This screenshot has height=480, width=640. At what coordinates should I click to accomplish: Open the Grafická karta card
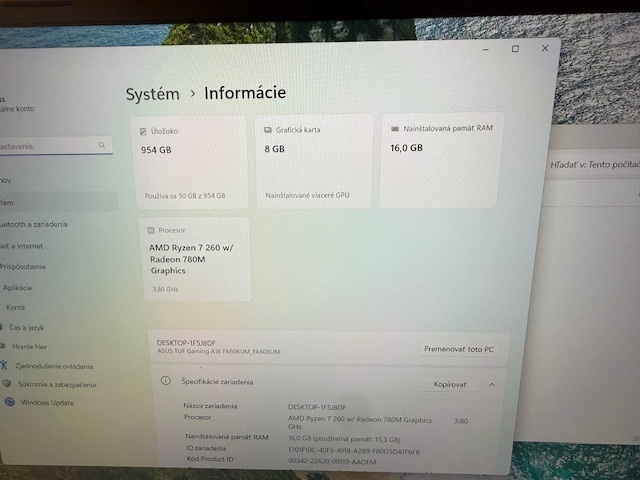click(x=314, y=162)
